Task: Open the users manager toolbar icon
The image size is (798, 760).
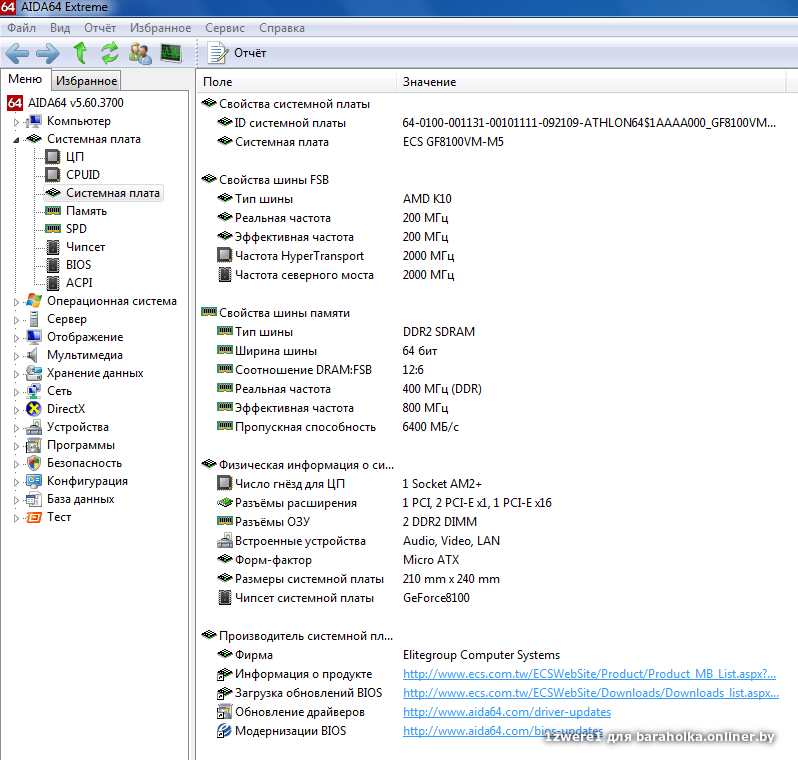Action: point(140,53)
